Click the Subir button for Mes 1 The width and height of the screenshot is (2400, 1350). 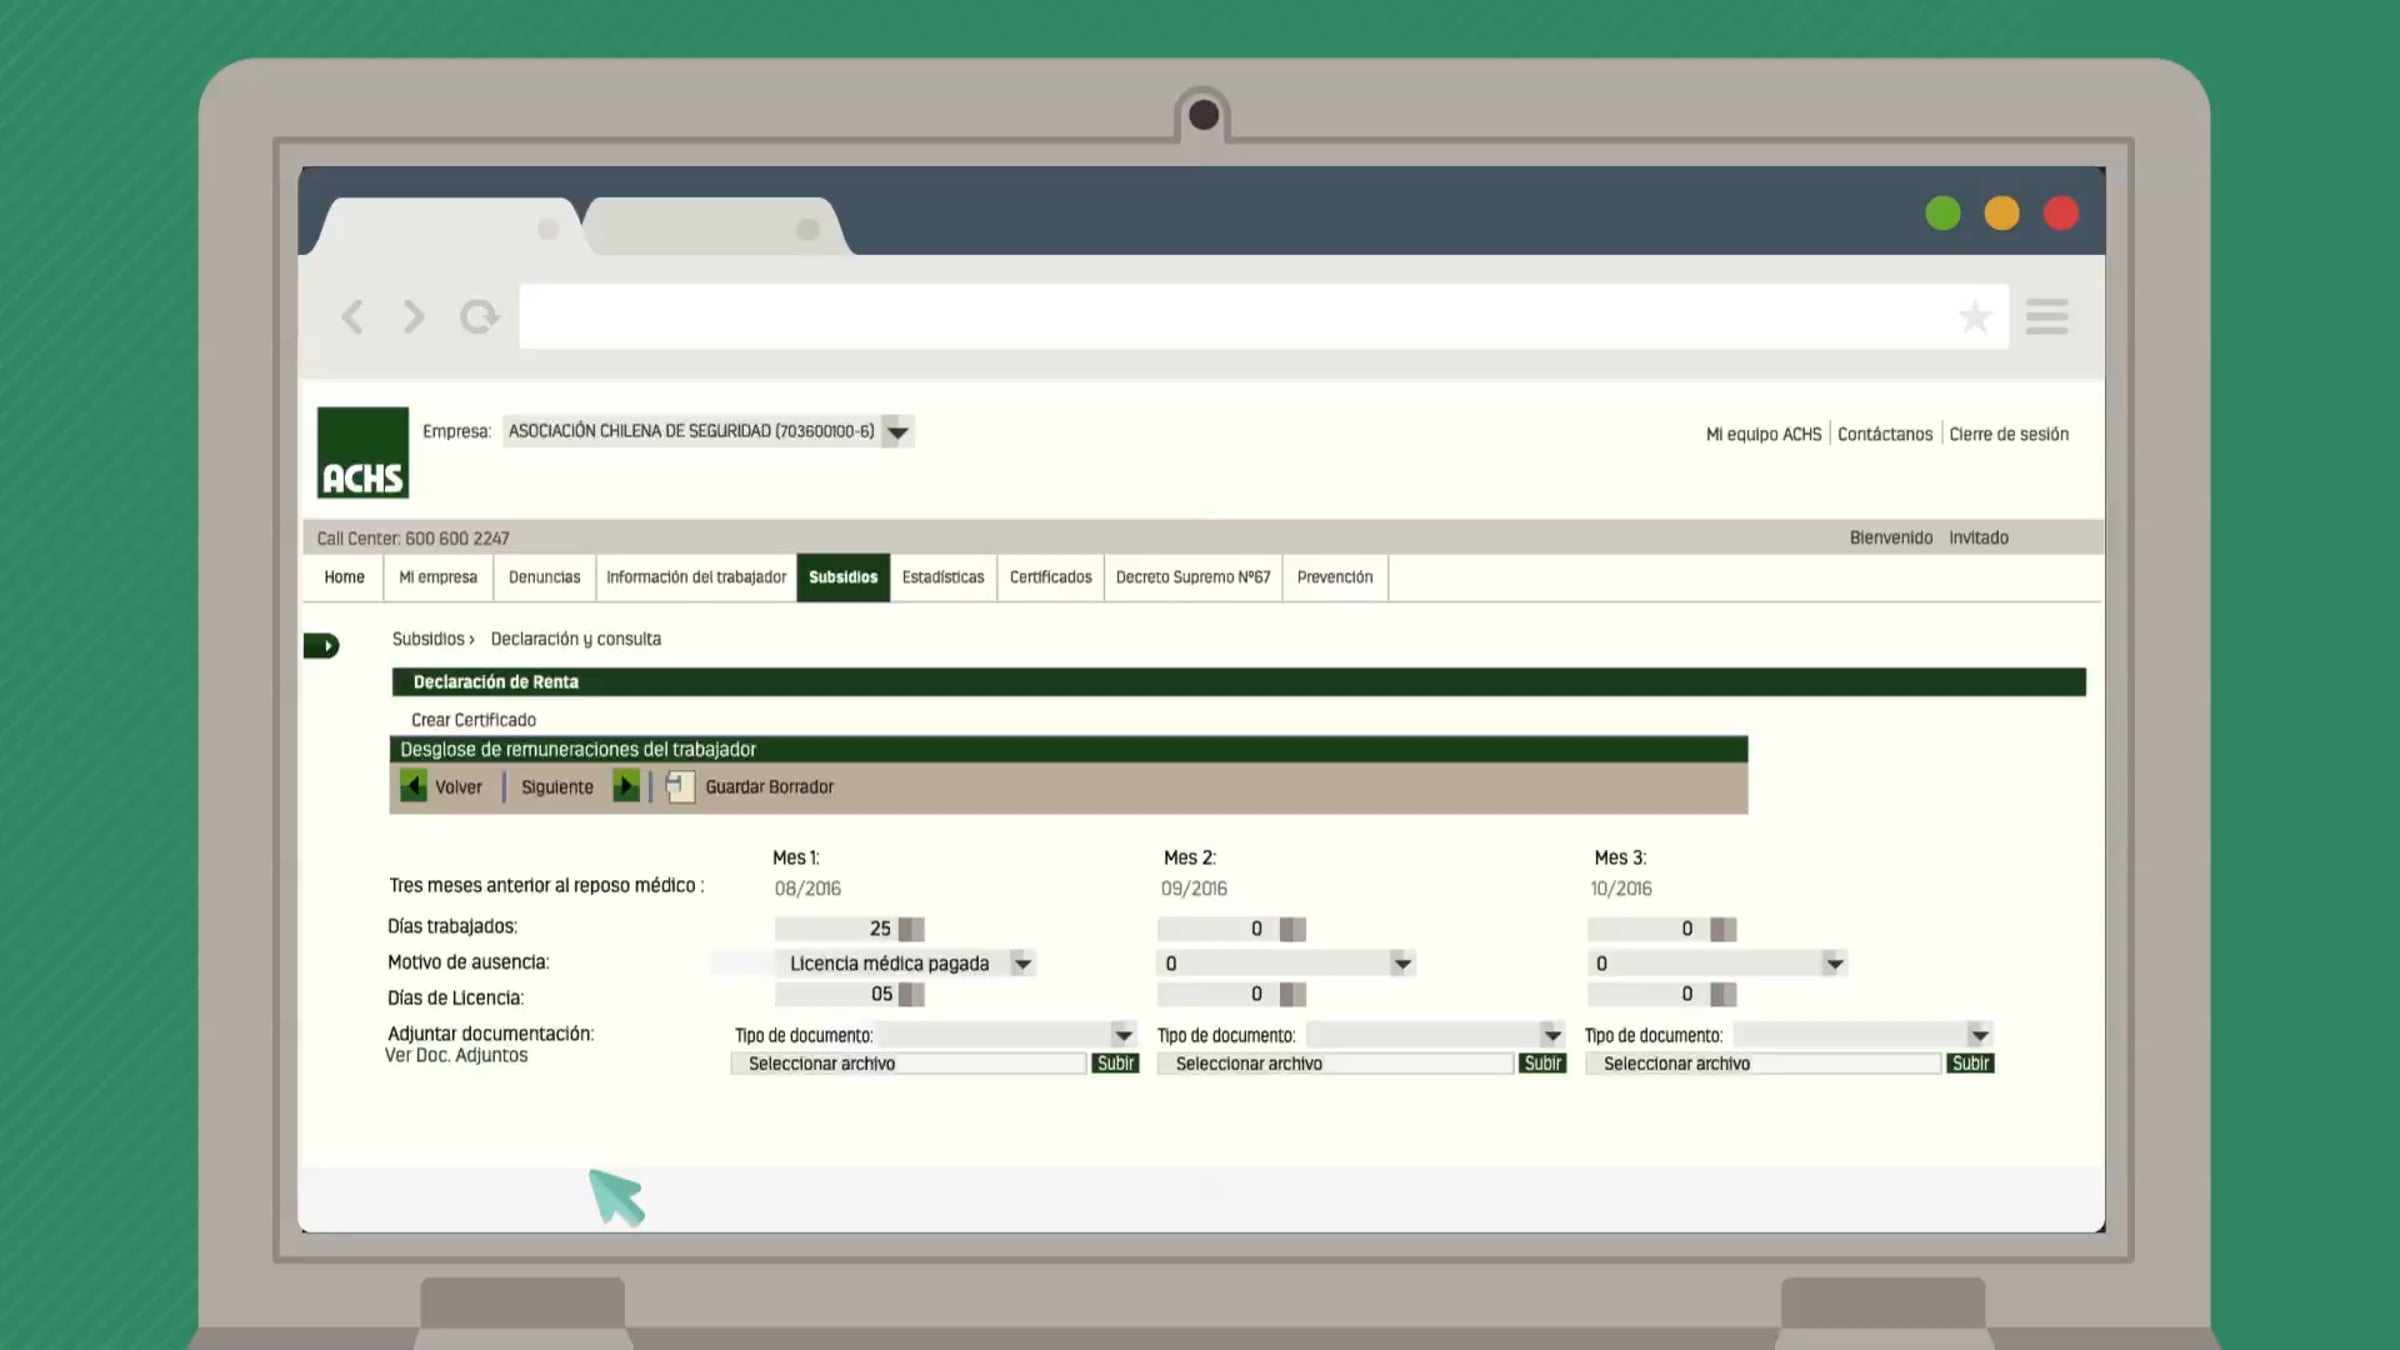click(1115, 1064)
